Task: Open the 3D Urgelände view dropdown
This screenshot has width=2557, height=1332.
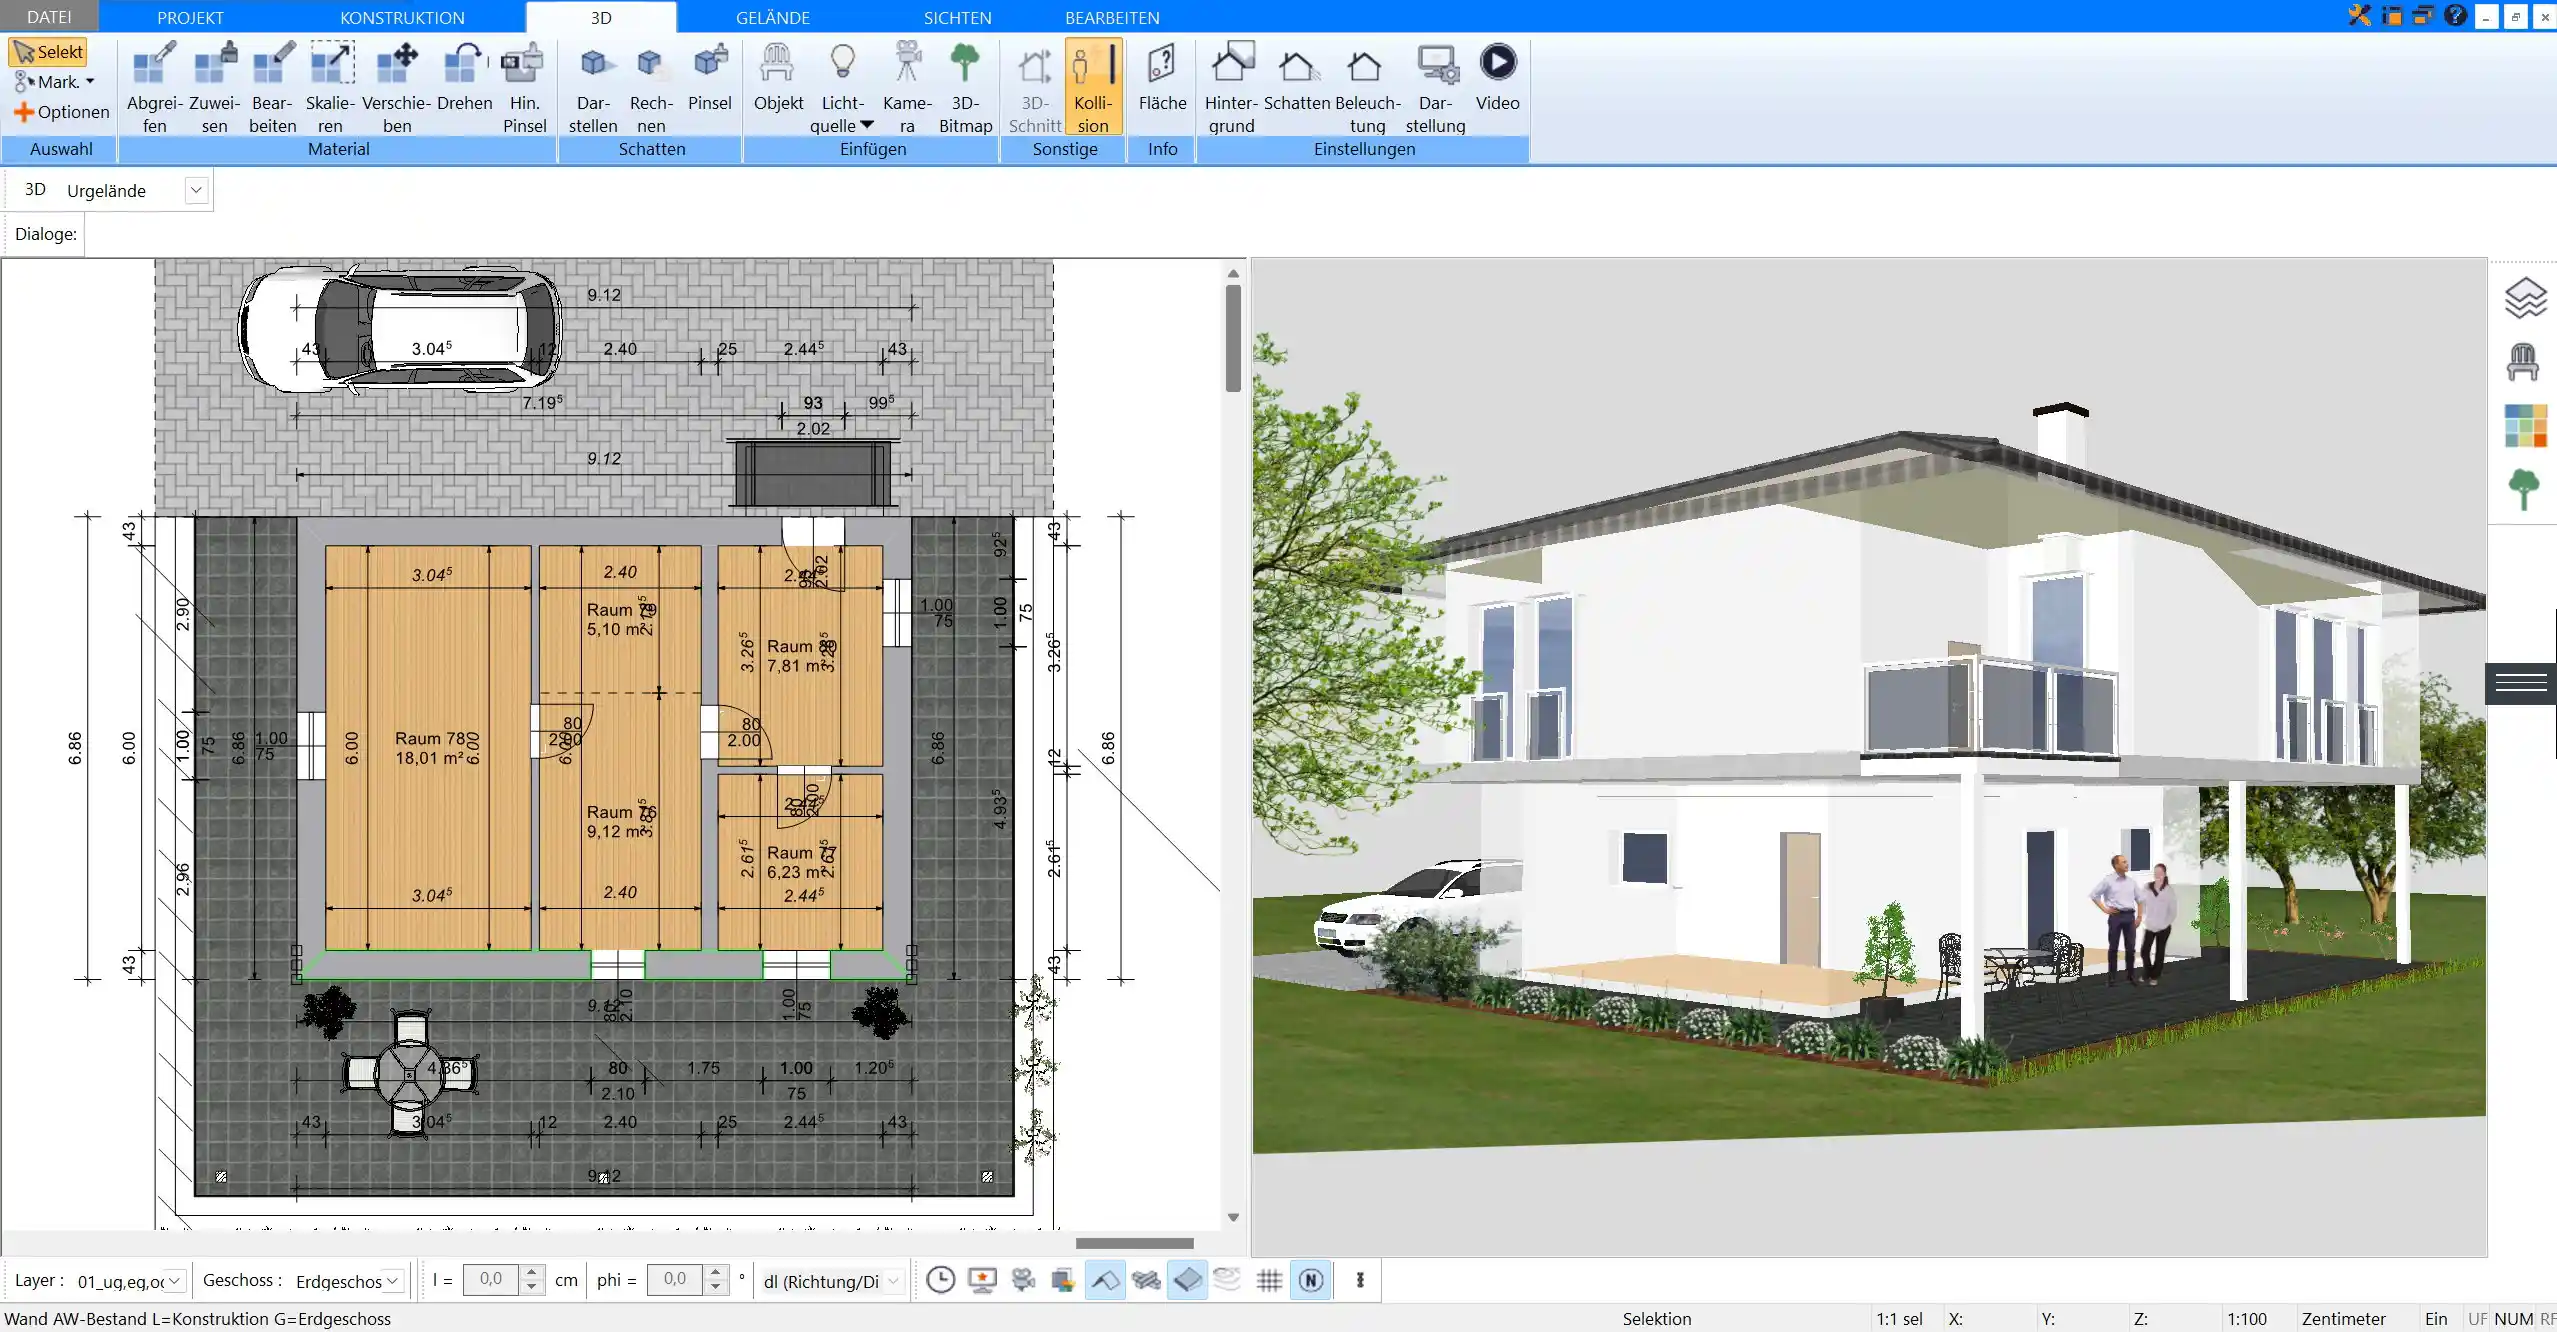Action: point(196,190)
